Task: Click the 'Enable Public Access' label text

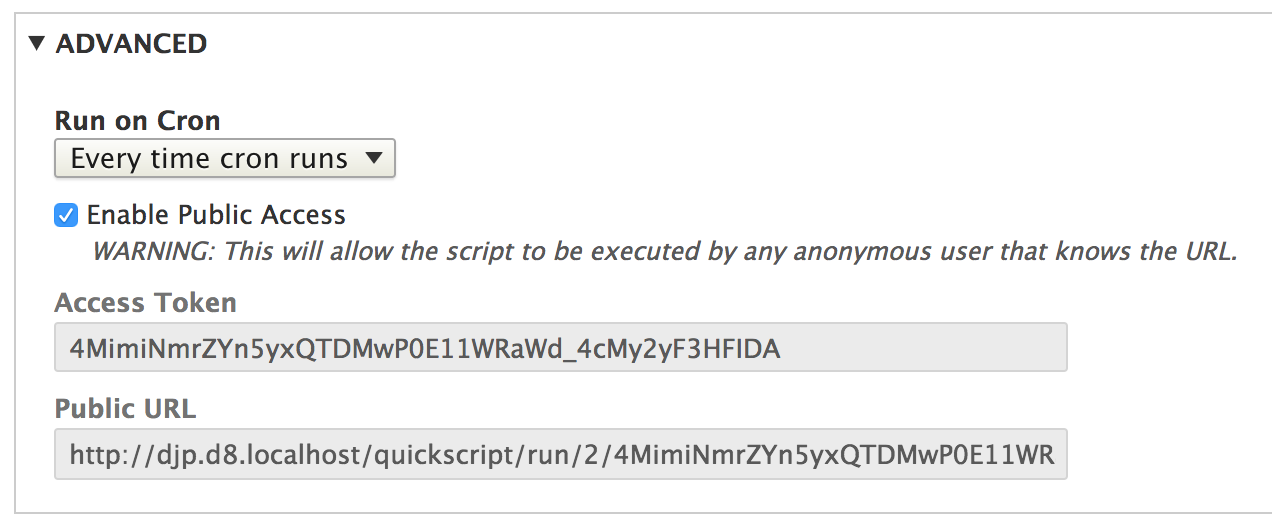Action: pos(216,214)
